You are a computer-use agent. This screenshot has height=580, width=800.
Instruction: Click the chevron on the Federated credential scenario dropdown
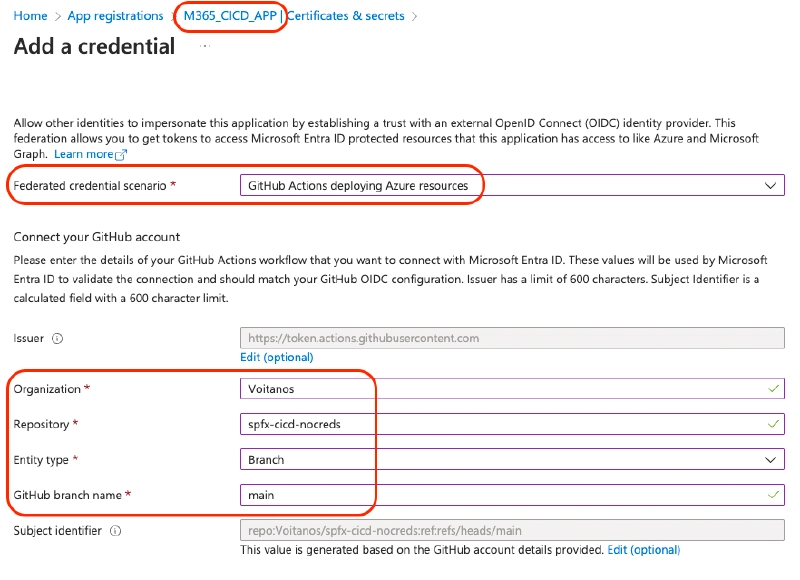tap(771, 185)
